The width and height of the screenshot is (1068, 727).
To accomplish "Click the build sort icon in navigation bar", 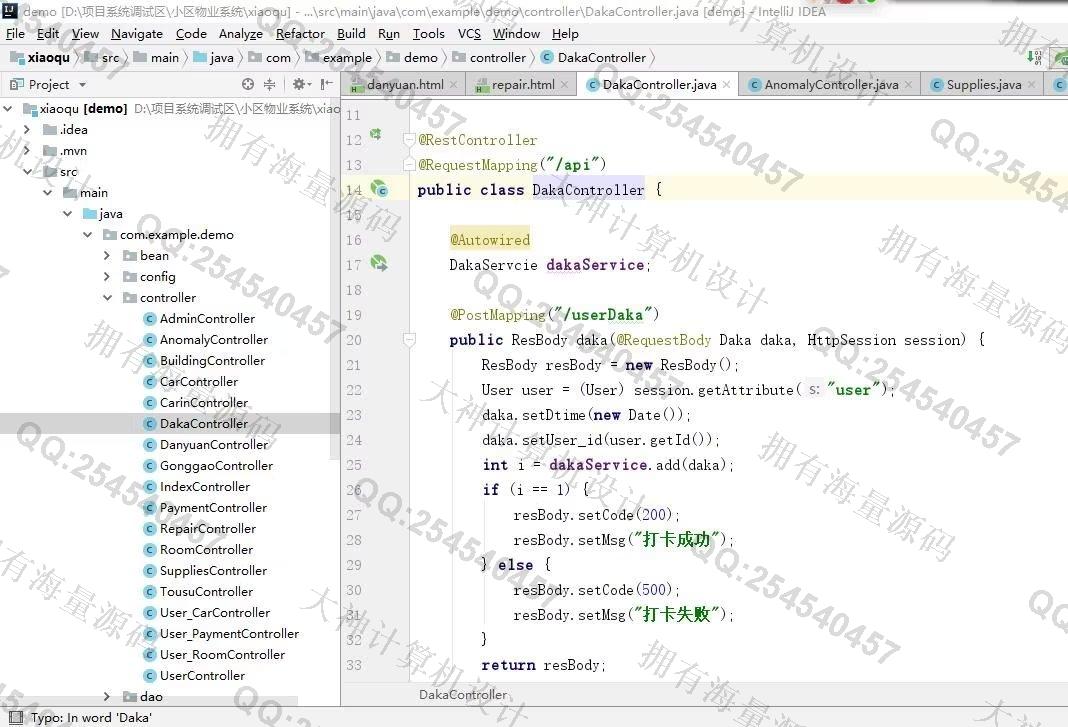I will (x=1035, y=57).
